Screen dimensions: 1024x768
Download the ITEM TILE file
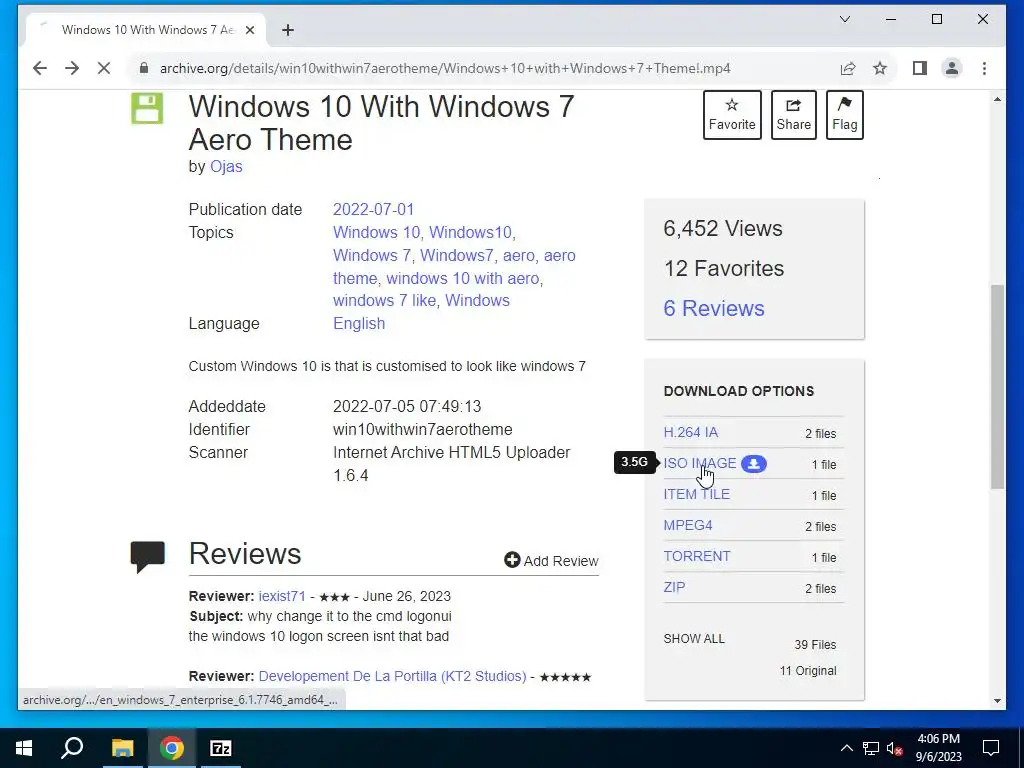696,494
